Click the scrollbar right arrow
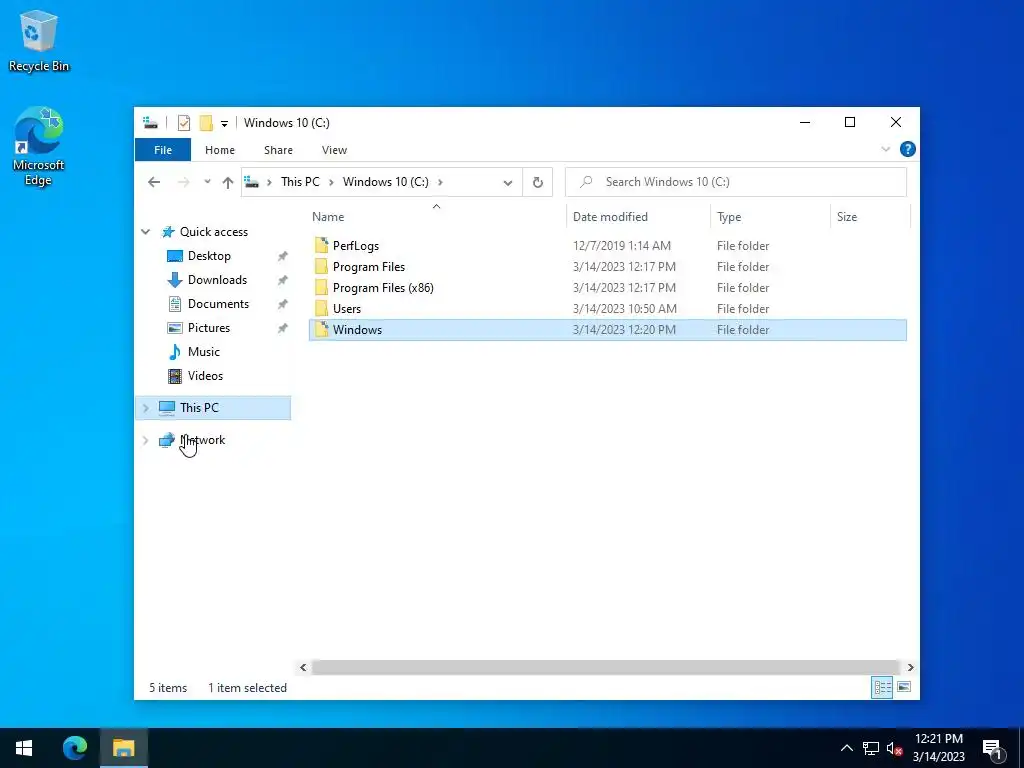The height and width of the screenshot is (768, 1024). point(910,667)
